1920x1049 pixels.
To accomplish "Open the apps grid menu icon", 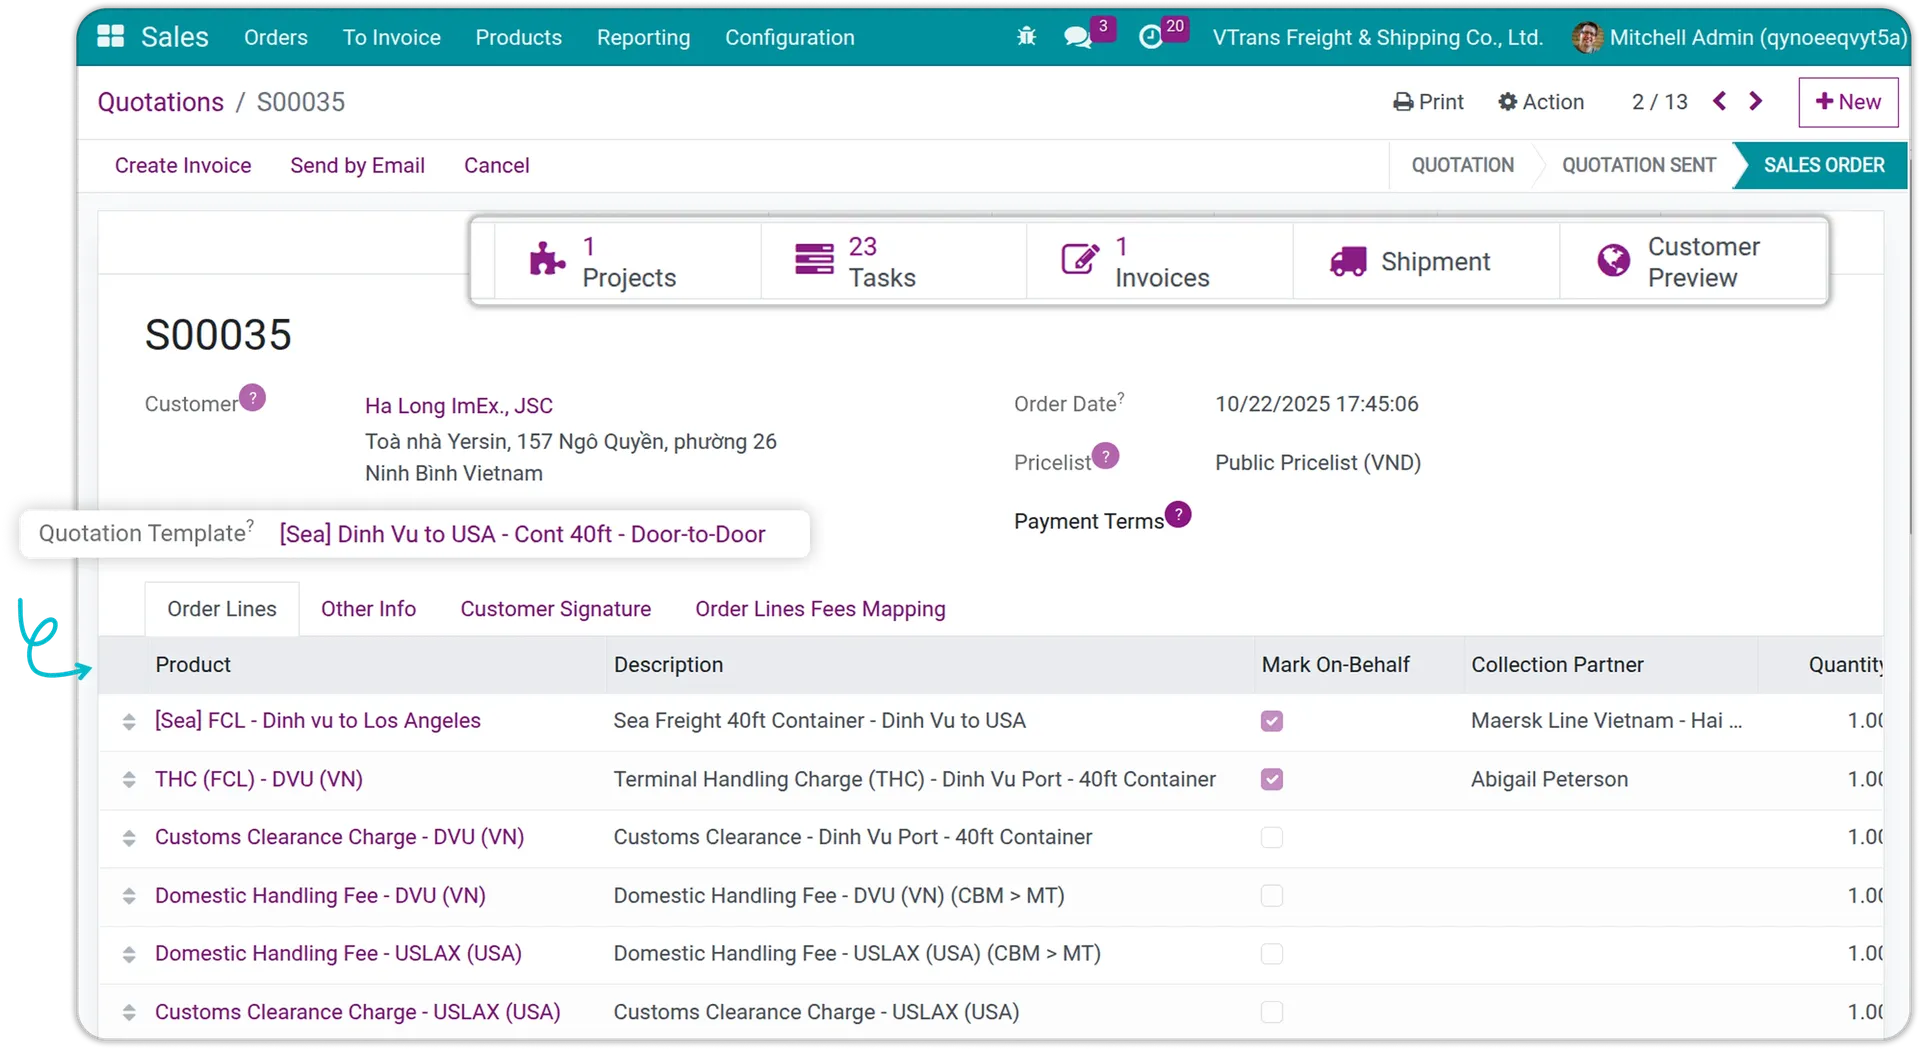I will [110, 37].
